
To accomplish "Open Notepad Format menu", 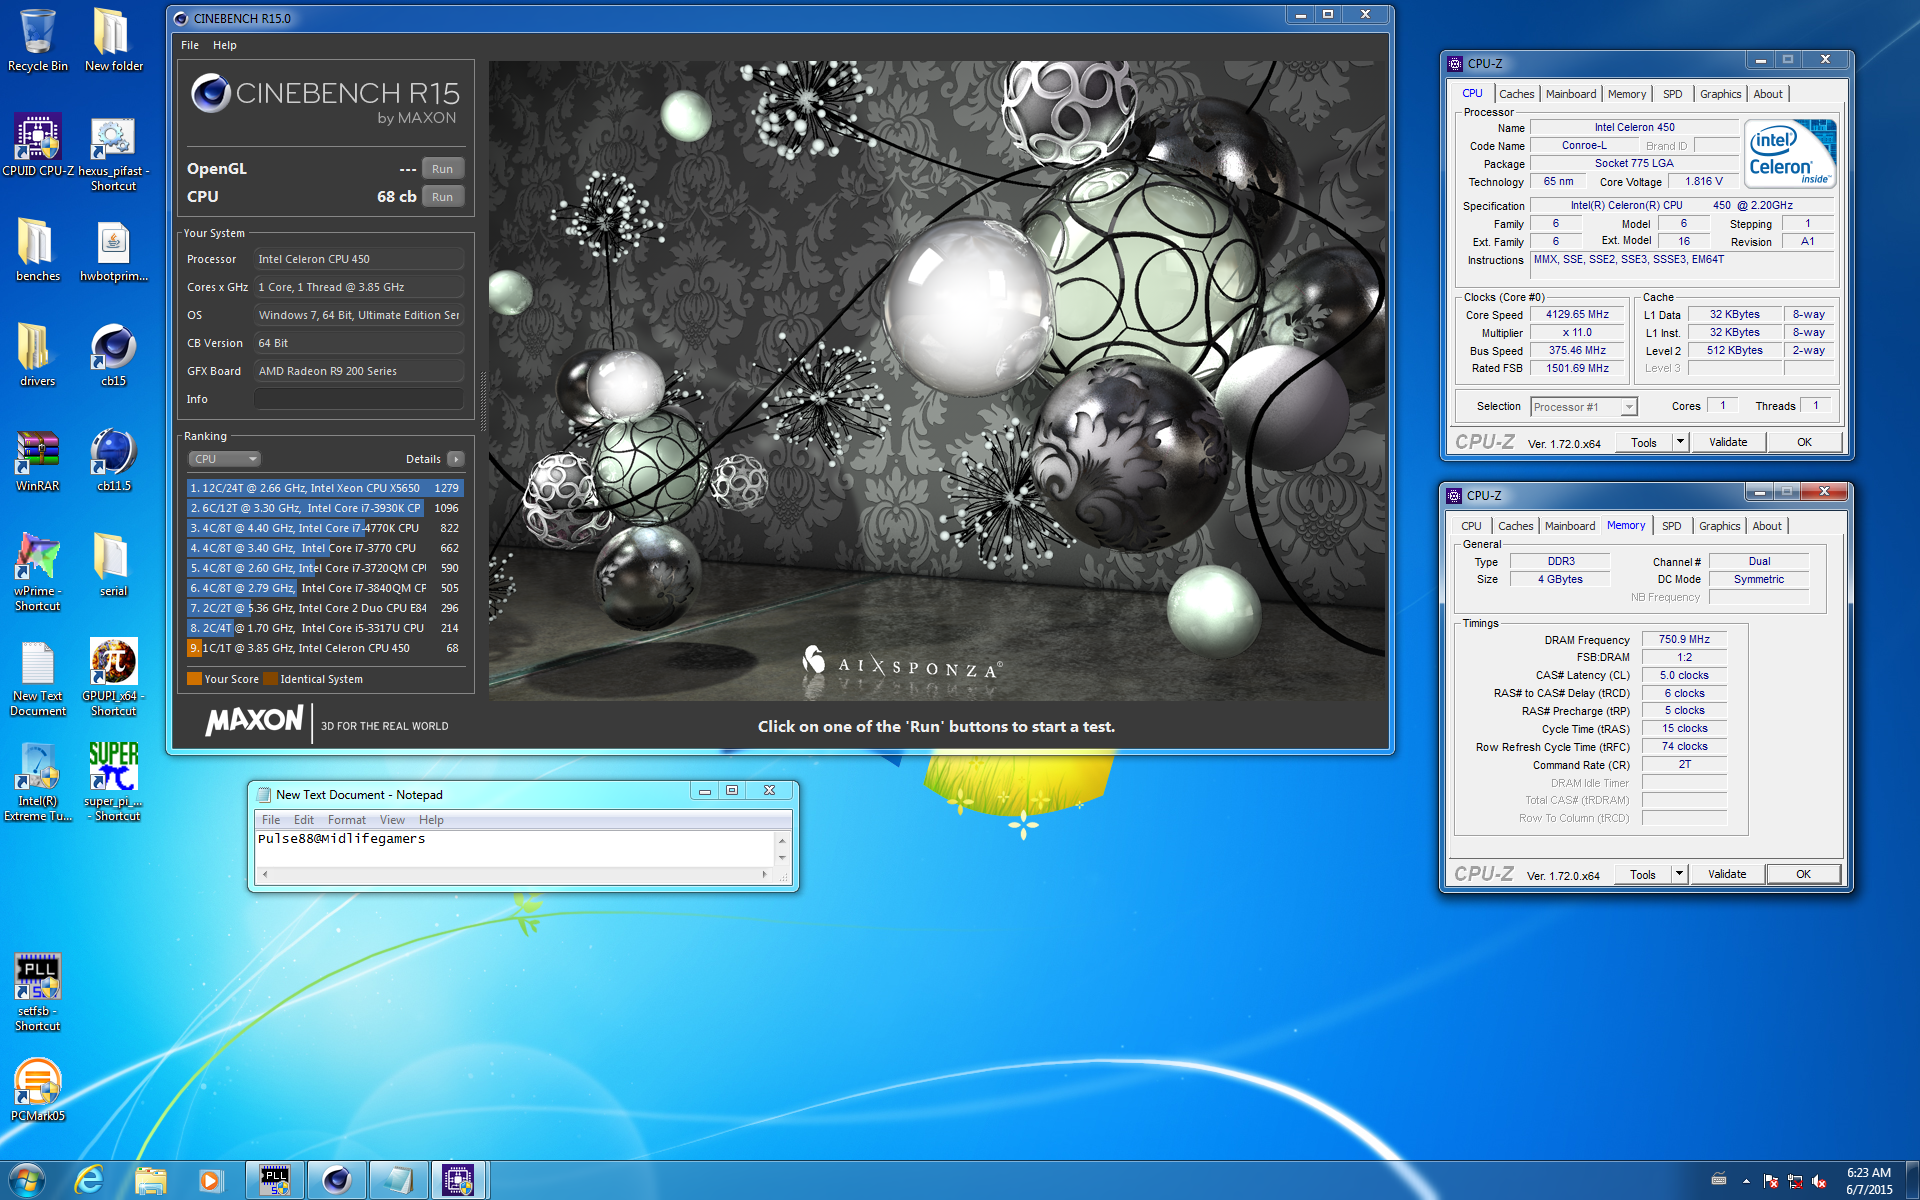I will pyautogui.click(x=347, y=820).
